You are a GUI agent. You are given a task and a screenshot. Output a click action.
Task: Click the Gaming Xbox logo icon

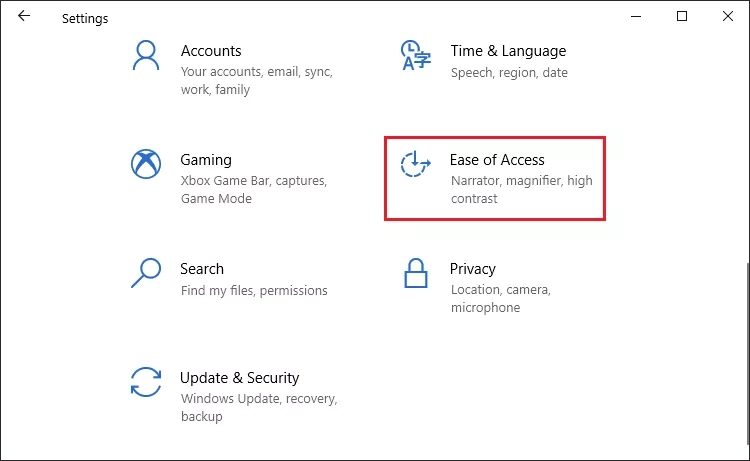(x=146, y=164)
